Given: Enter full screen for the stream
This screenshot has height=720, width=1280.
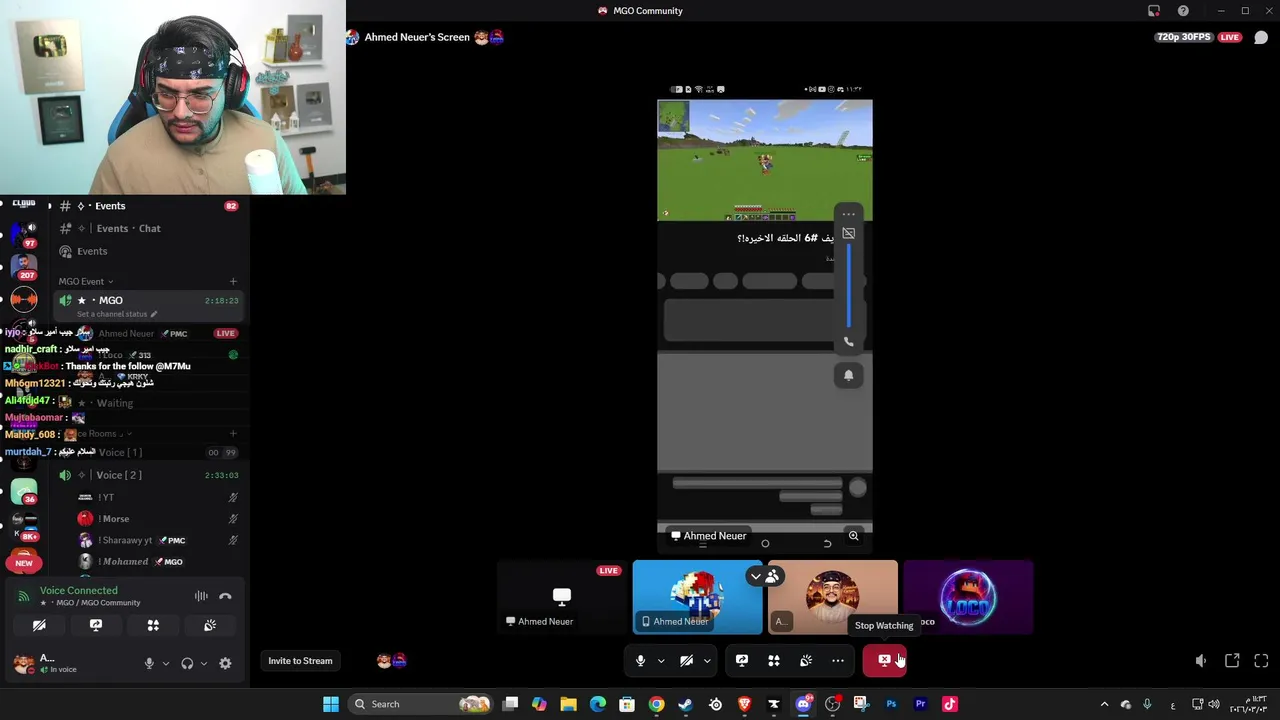Looking at the screenshot, I should (x=1261, y=661).
